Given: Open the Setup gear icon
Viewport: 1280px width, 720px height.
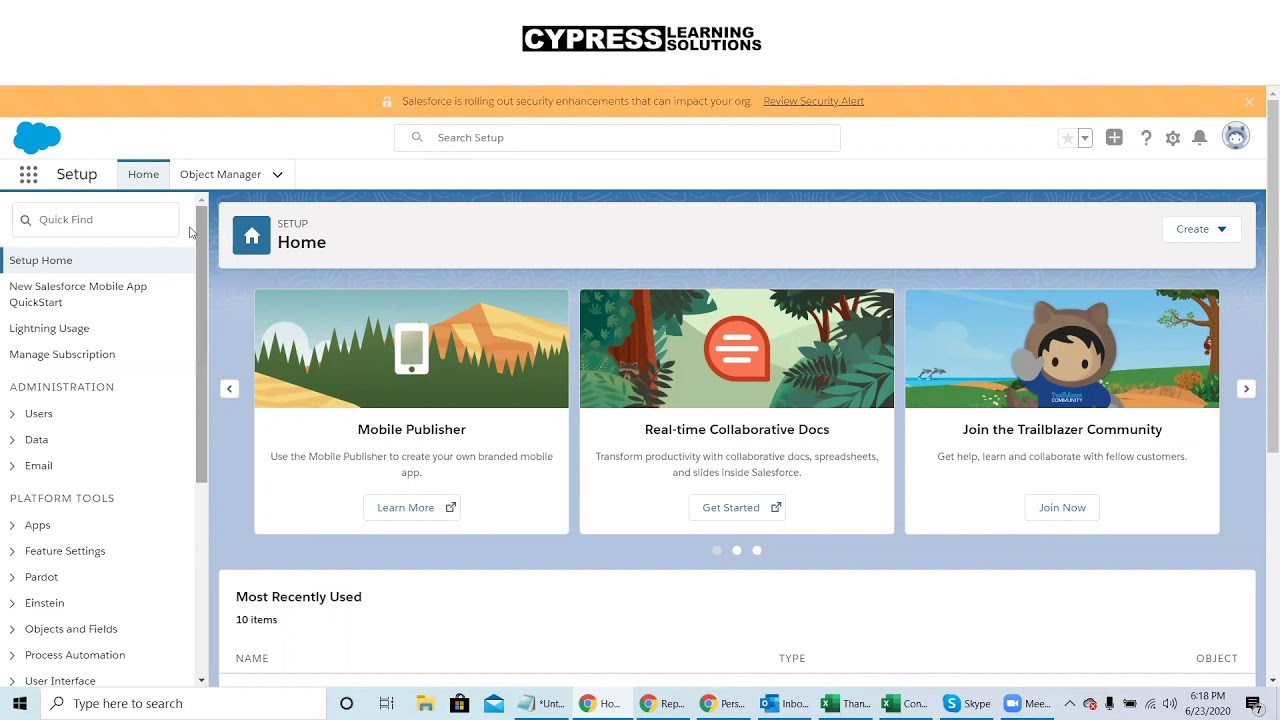Looking at the screenshot, I should [x=1173, y=138].
